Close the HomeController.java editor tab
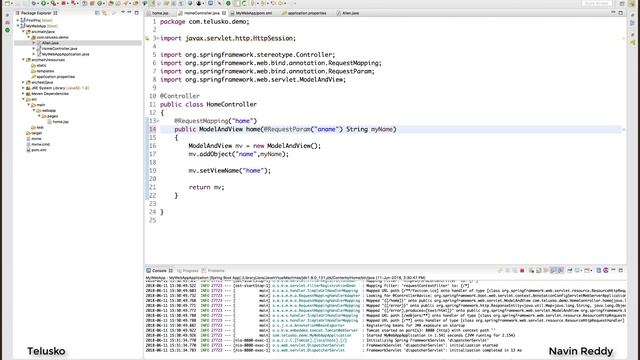 [x=224, y=13]
